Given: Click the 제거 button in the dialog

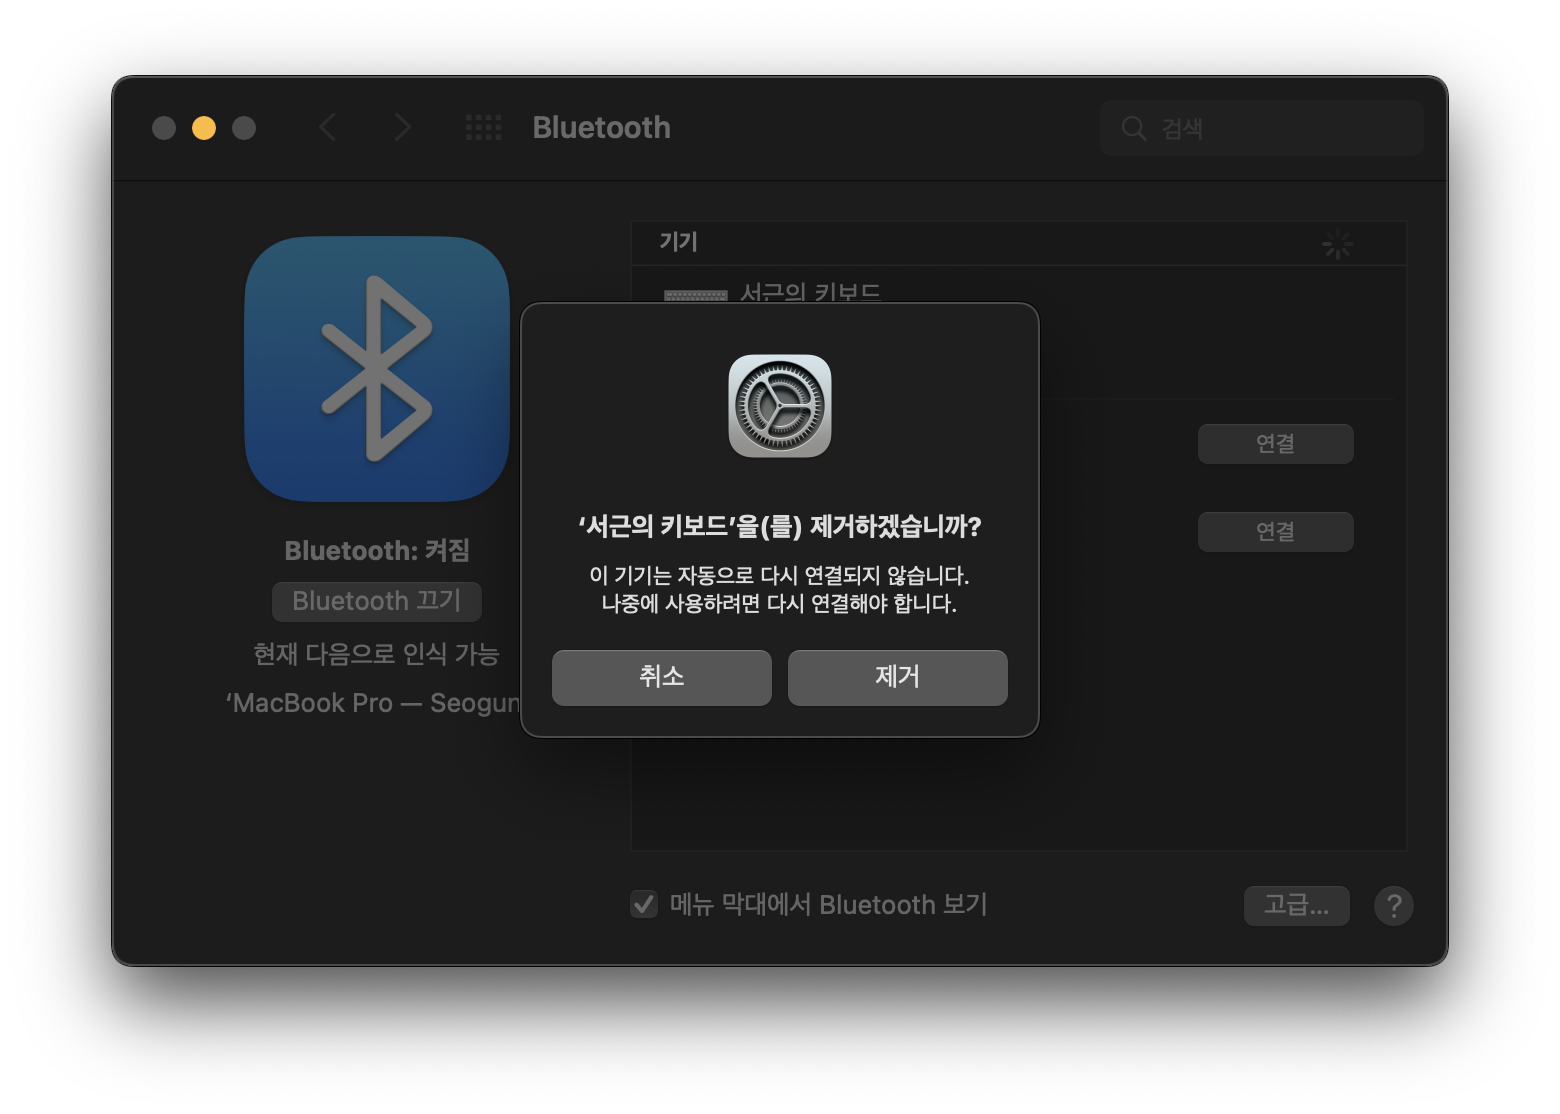Looking at the screenshot, I should click(897, 677).
